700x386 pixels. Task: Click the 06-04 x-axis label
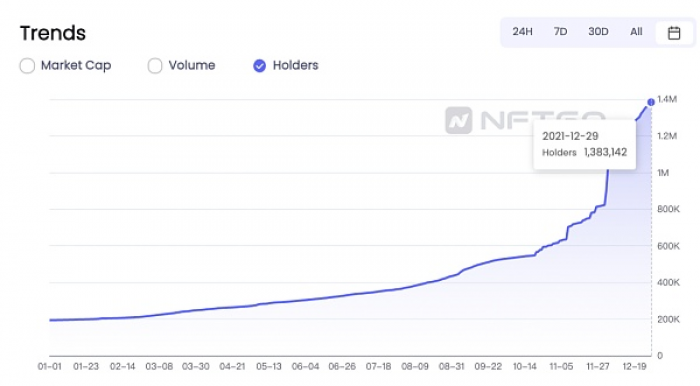click(x=305, y=366)
